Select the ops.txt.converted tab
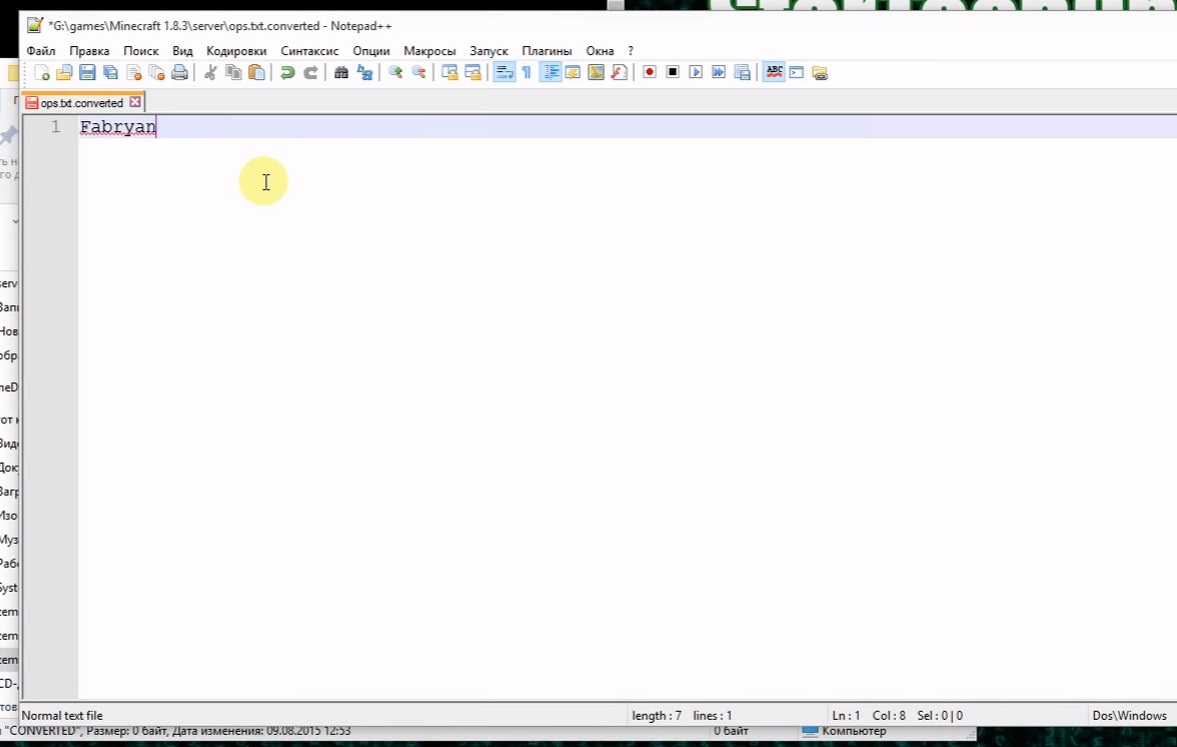Screen dimensions: 1177x747 click(x=81, y=103)
